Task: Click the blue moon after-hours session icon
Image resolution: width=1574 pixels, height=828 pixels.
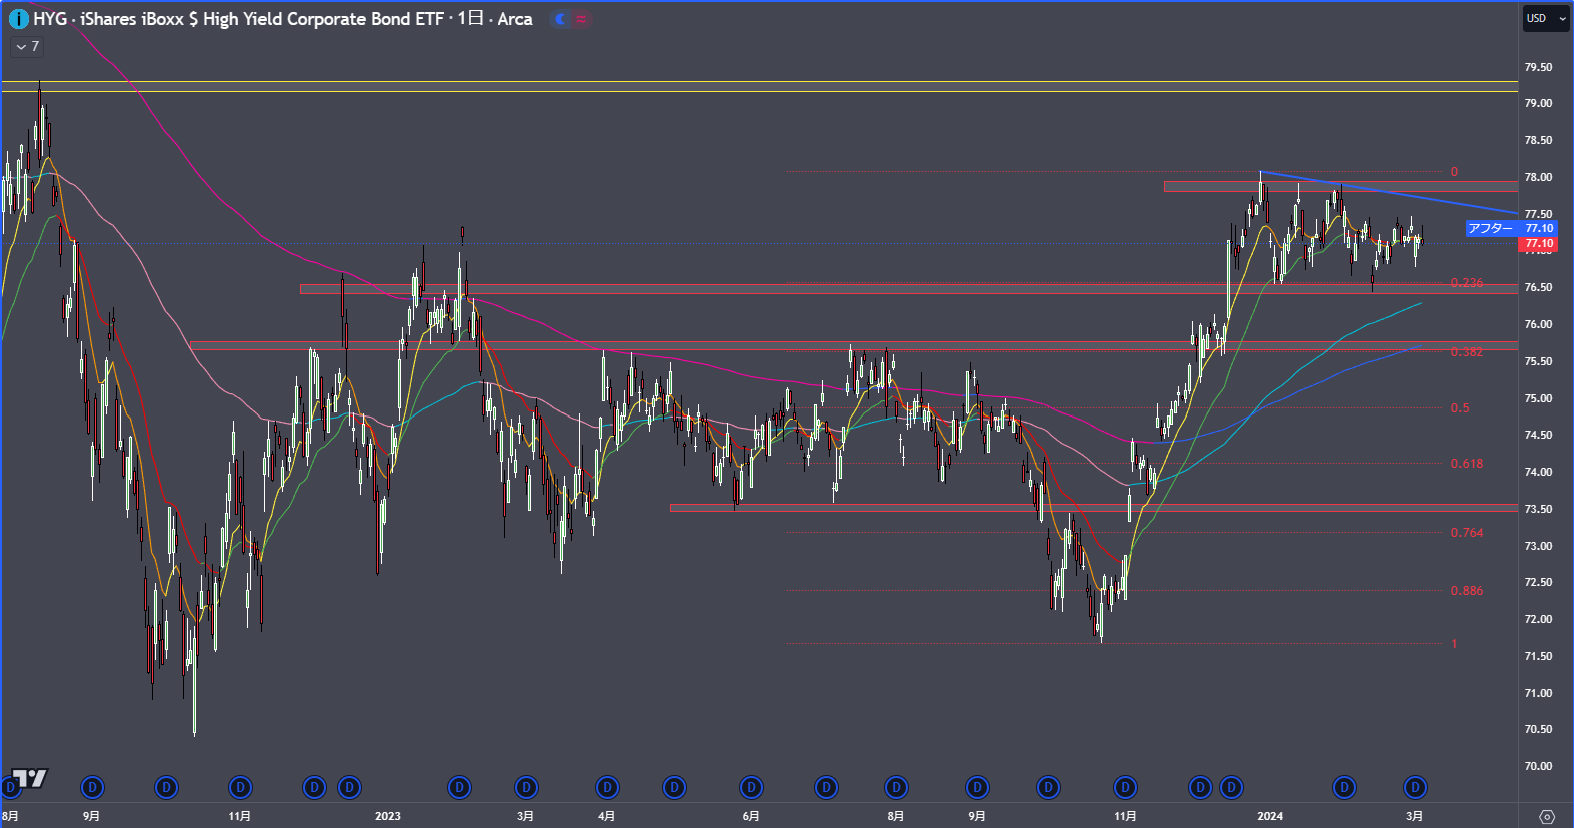Action: 561,19
